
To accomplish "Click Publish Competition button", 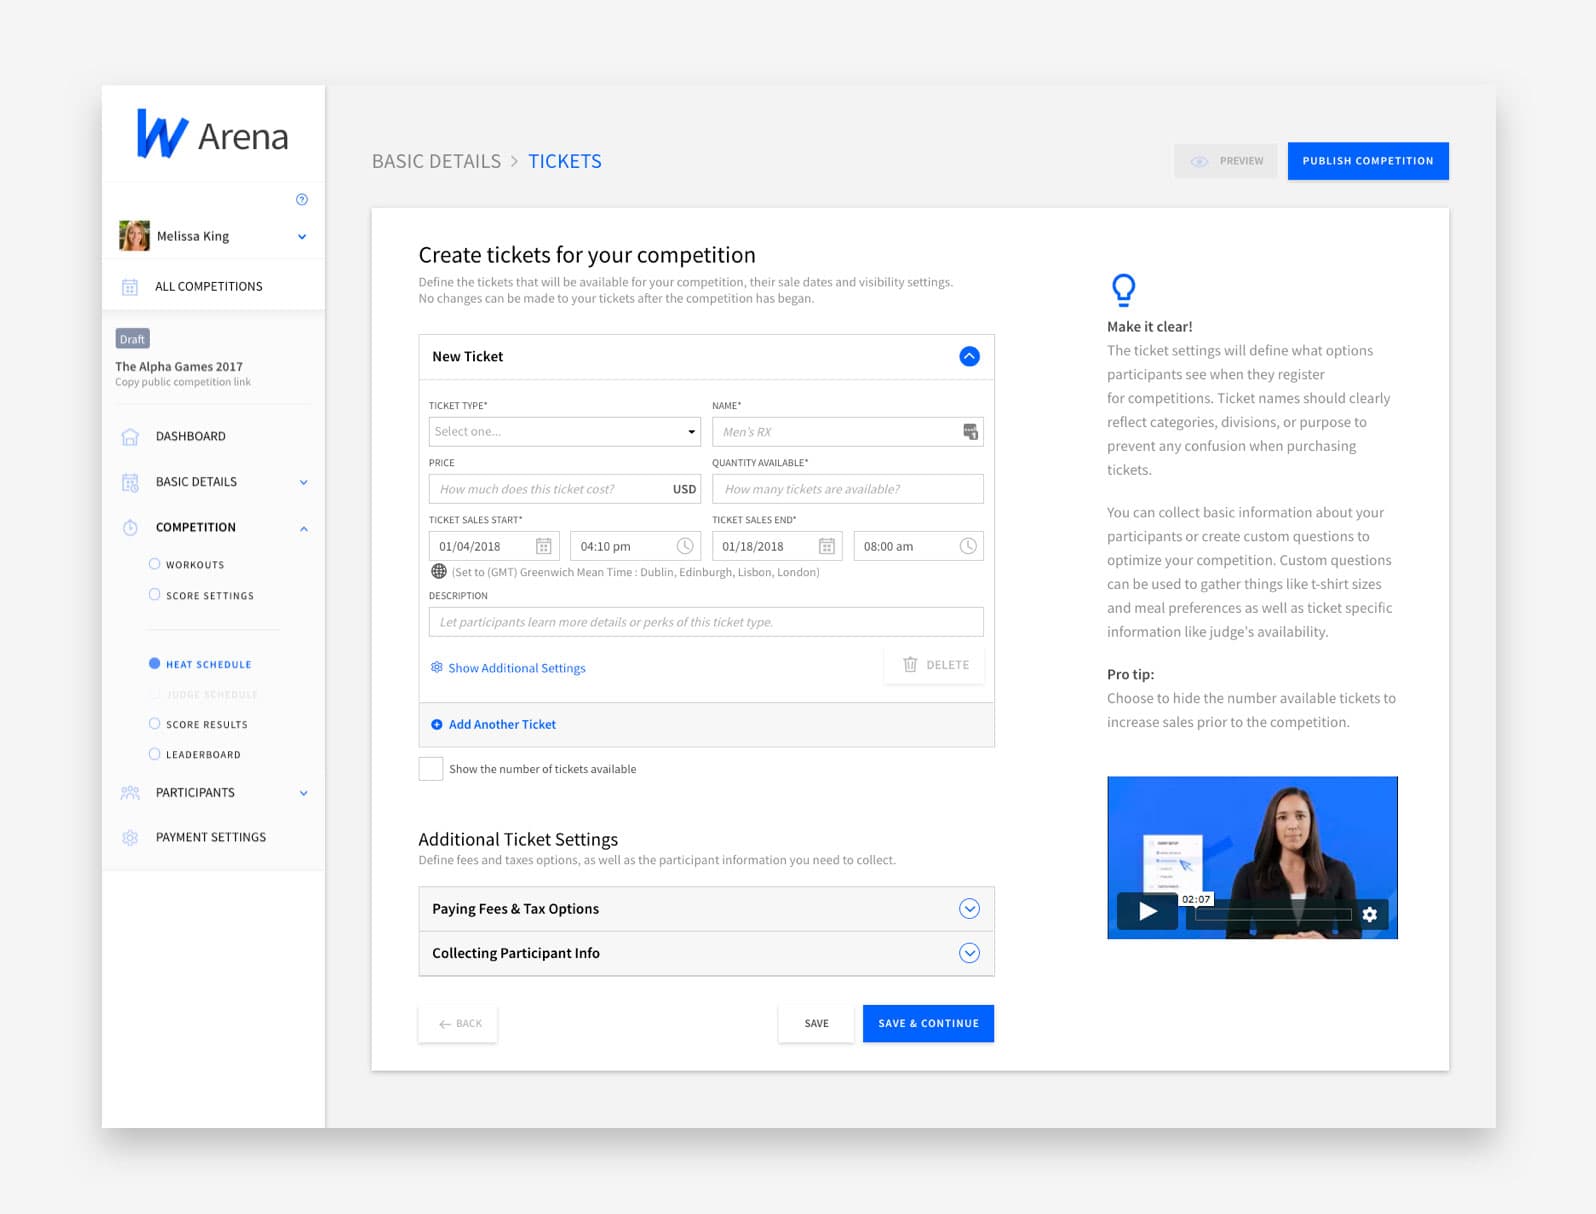I will point(1368,161).
